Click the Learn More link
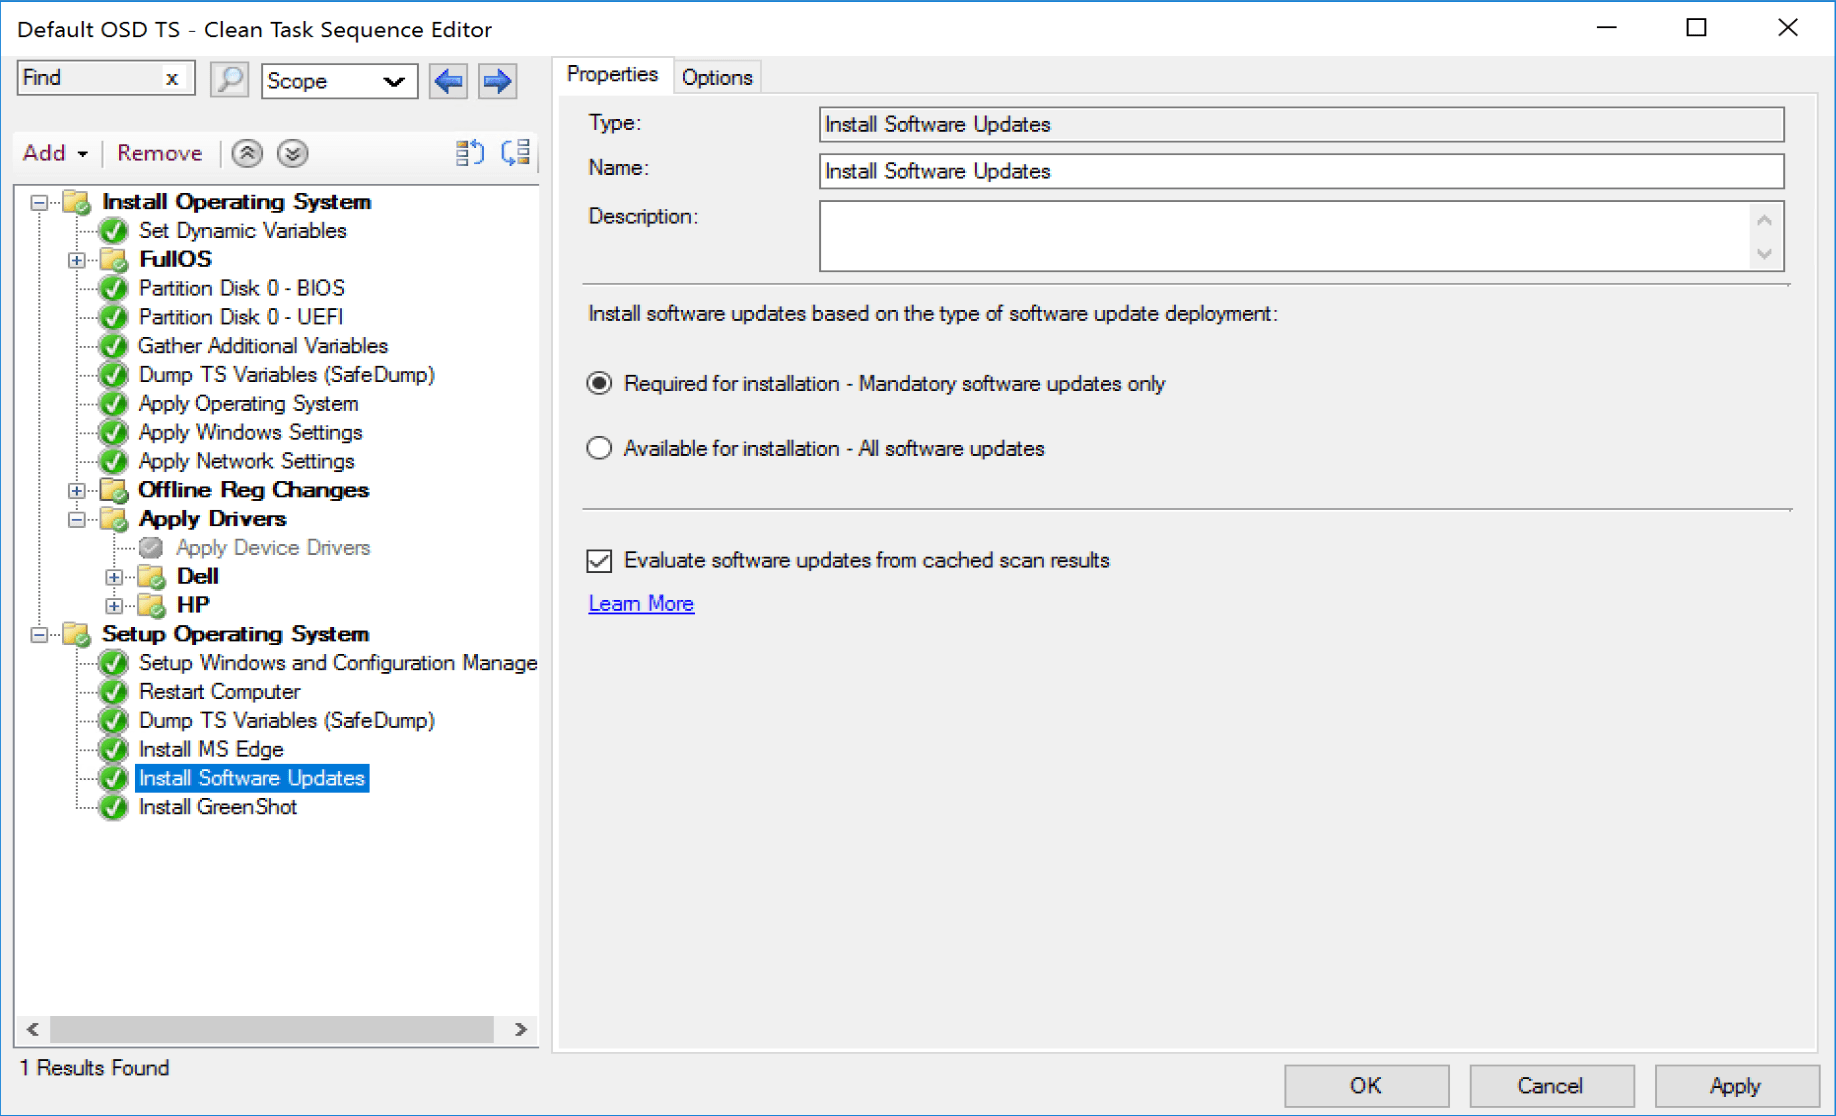The height and width of the screenshot is (1116, 1836). [640, 603]
